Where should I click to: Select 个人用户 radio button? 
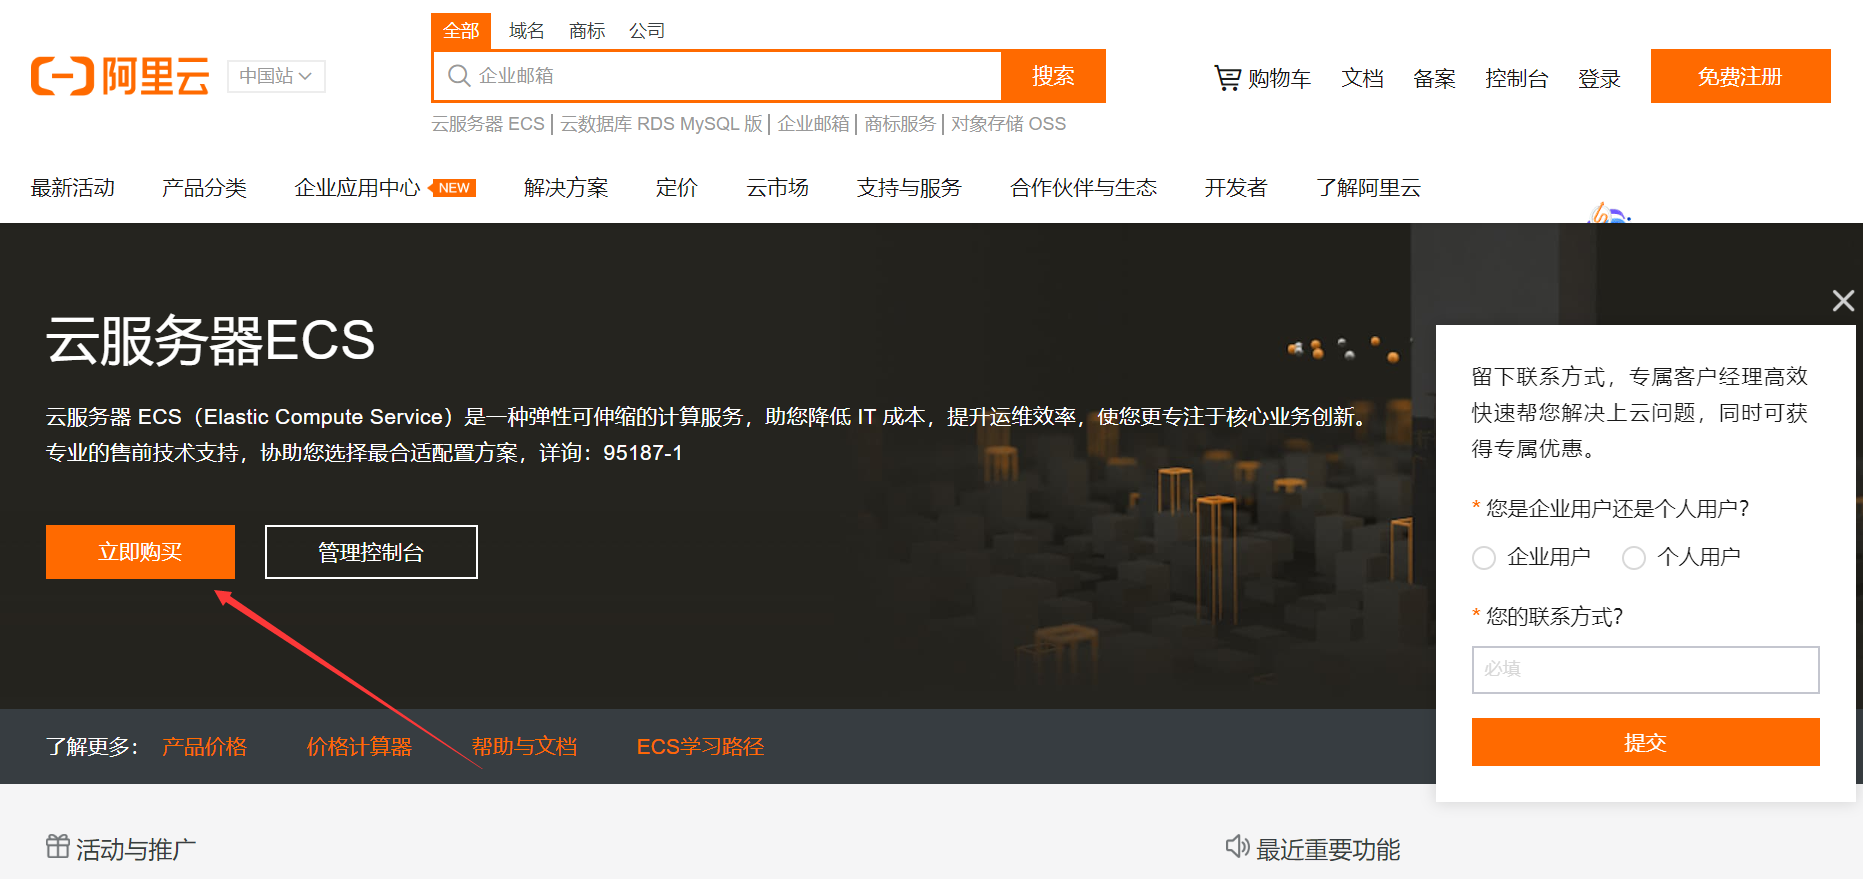click(1634, 558)
